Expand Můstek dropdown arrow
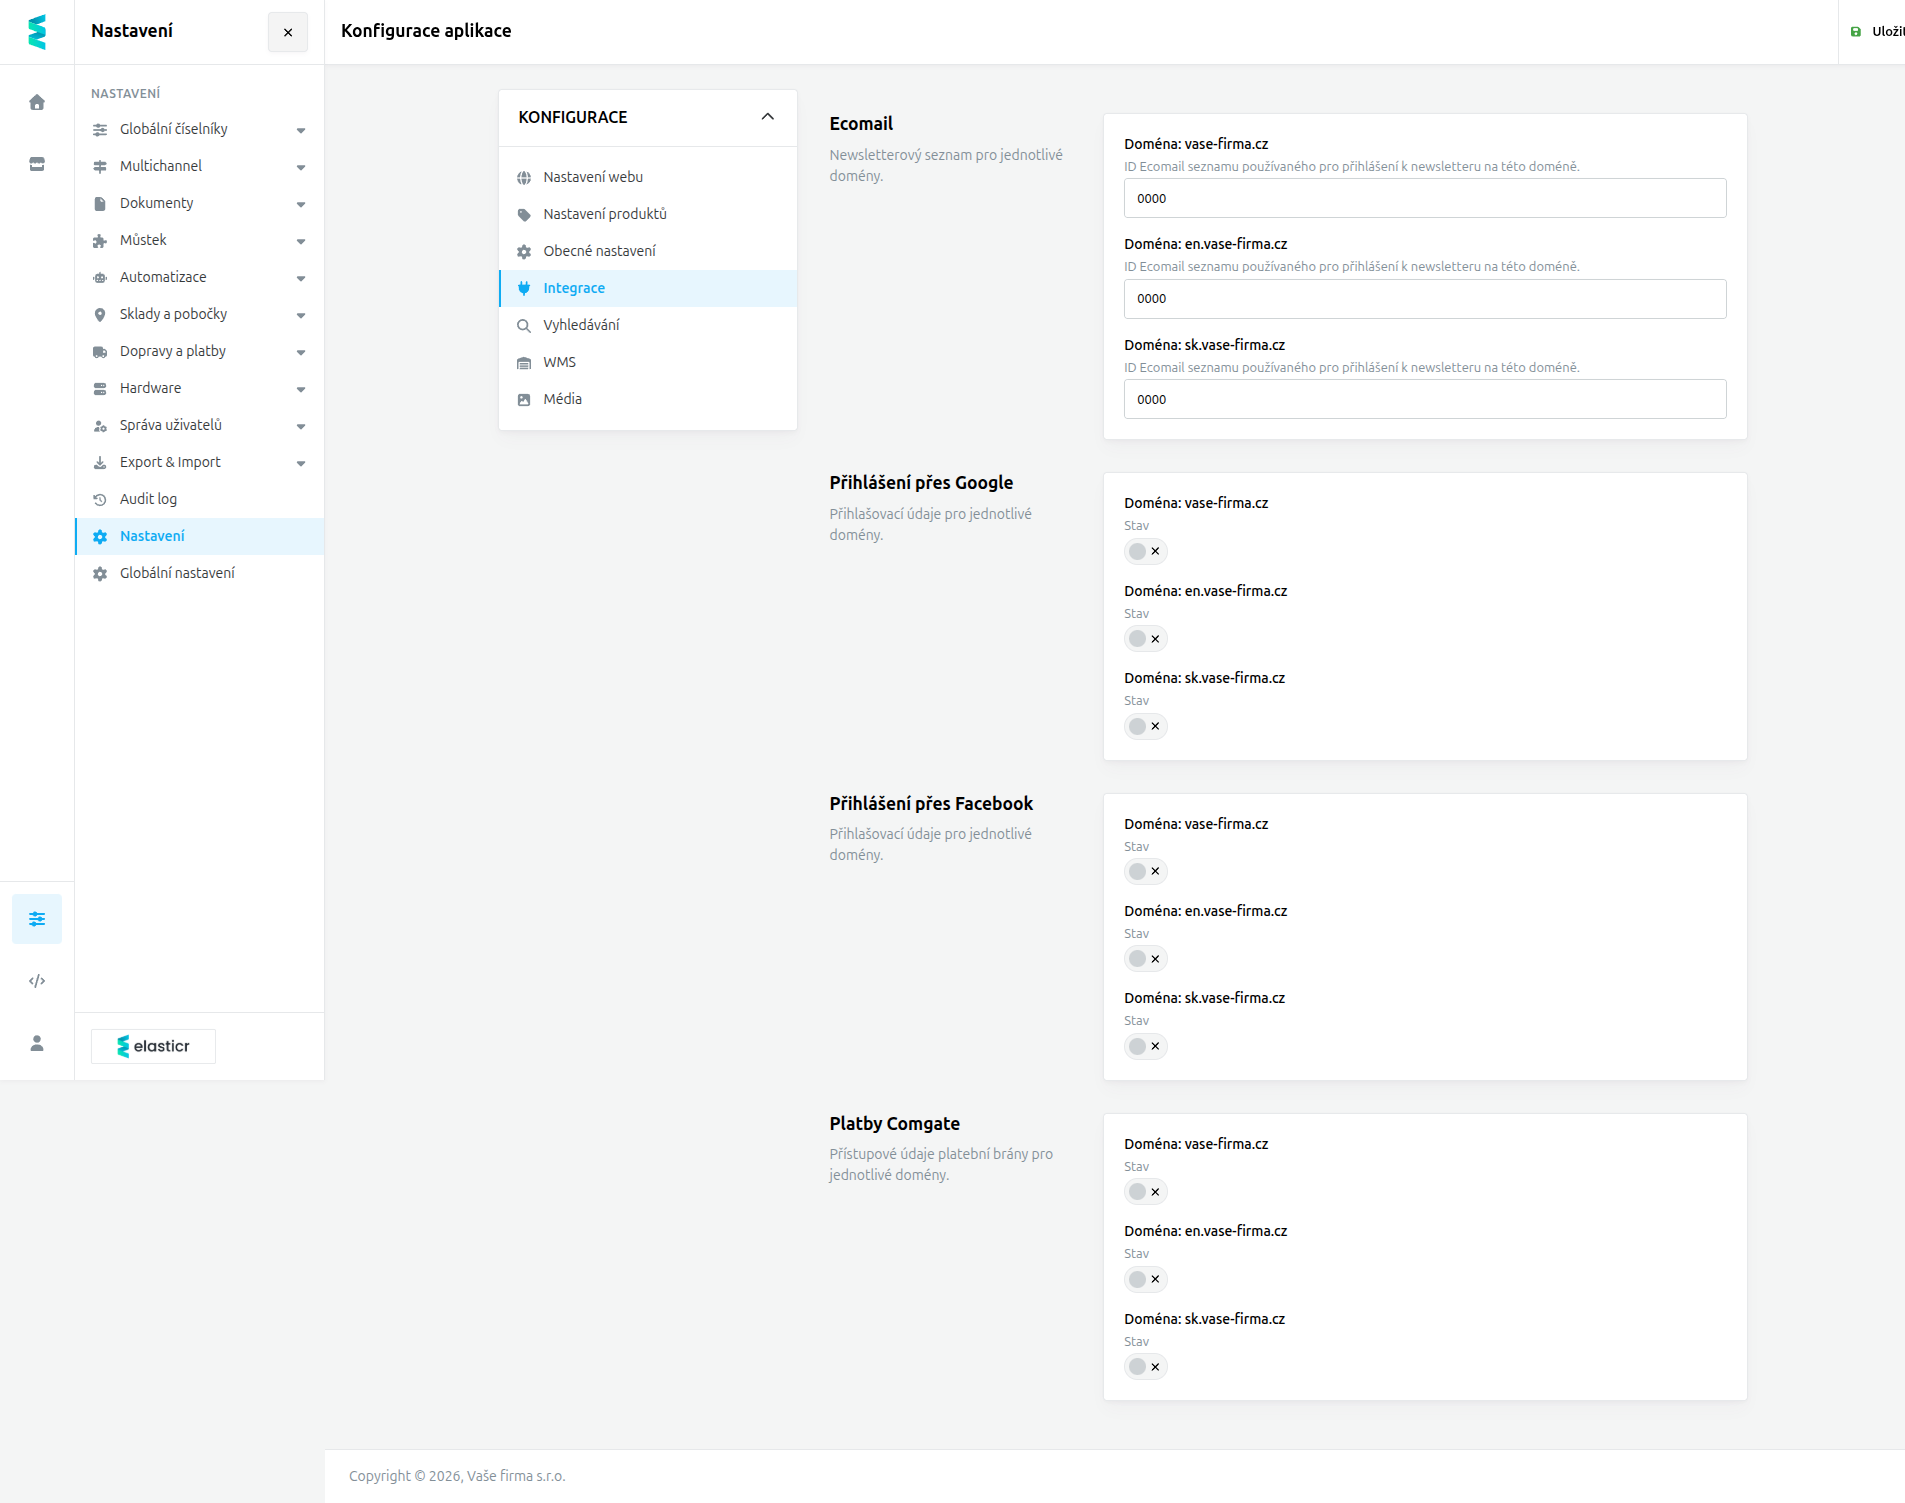1905x1503 pixels. click(301, 241)
